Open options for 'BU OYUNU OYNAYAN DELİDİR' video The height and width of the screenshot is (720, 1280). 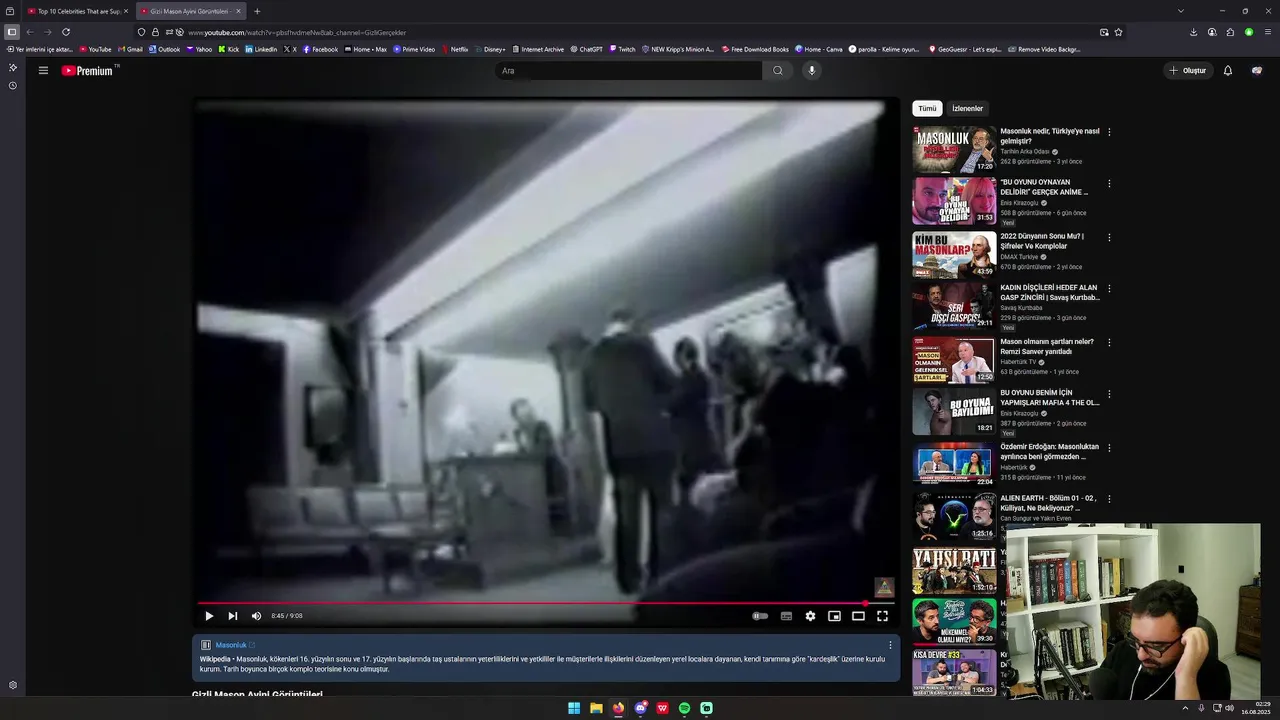(x=1109, y=184)
